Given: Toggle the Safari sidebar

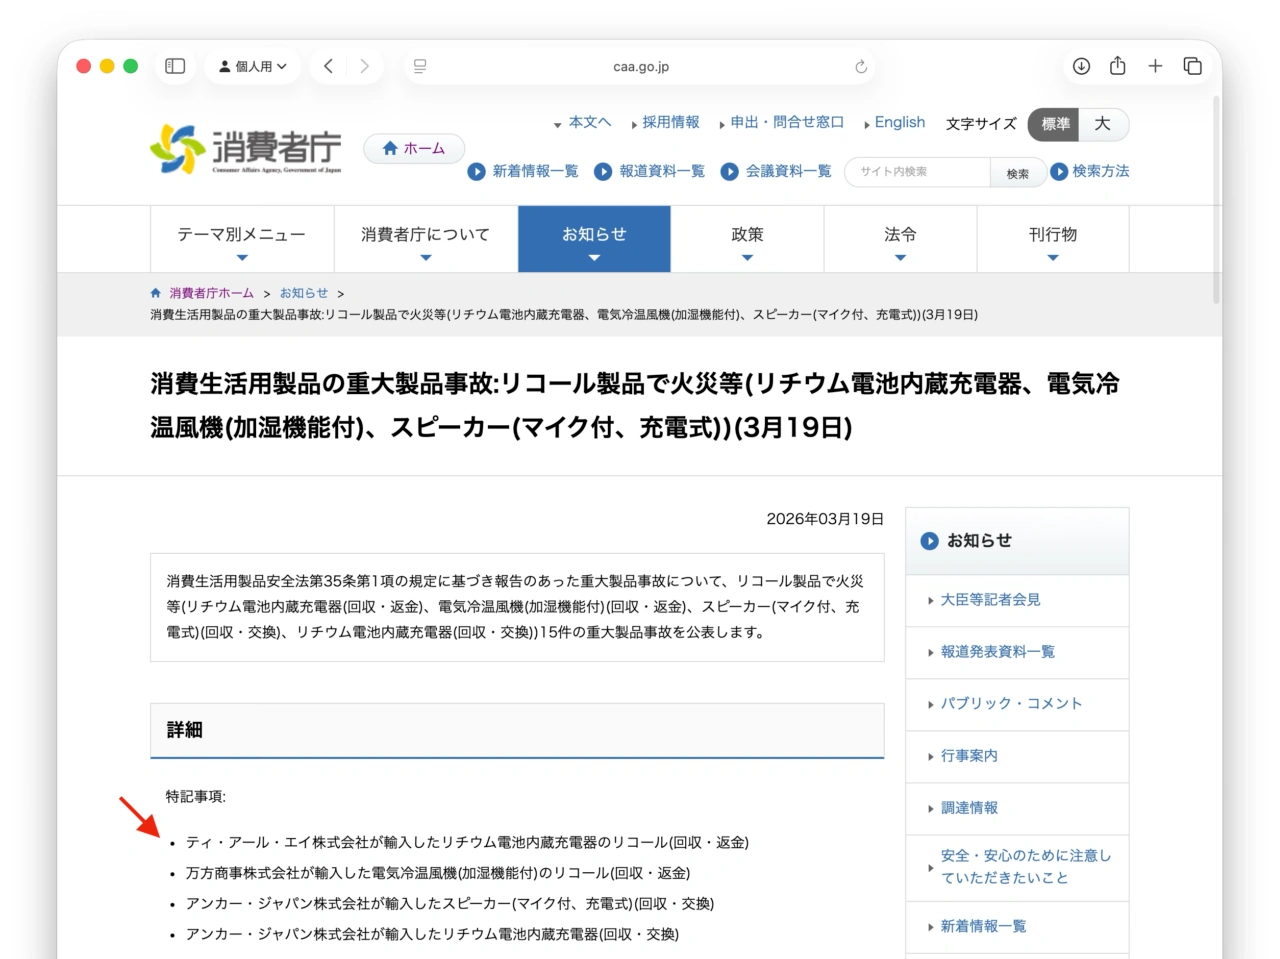Looking at the screenshot, I should pyautogui.click(x=174, y=66).
